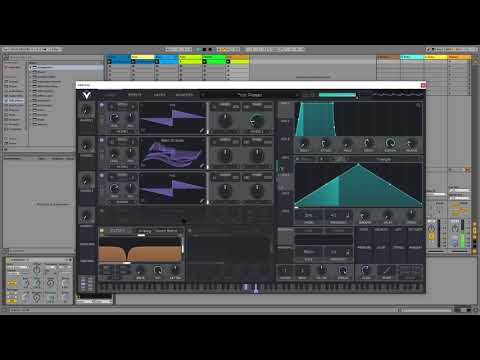Select the LFO 3 modulation source
Viewport: 480px width, 360px height.
click(285, 199)
